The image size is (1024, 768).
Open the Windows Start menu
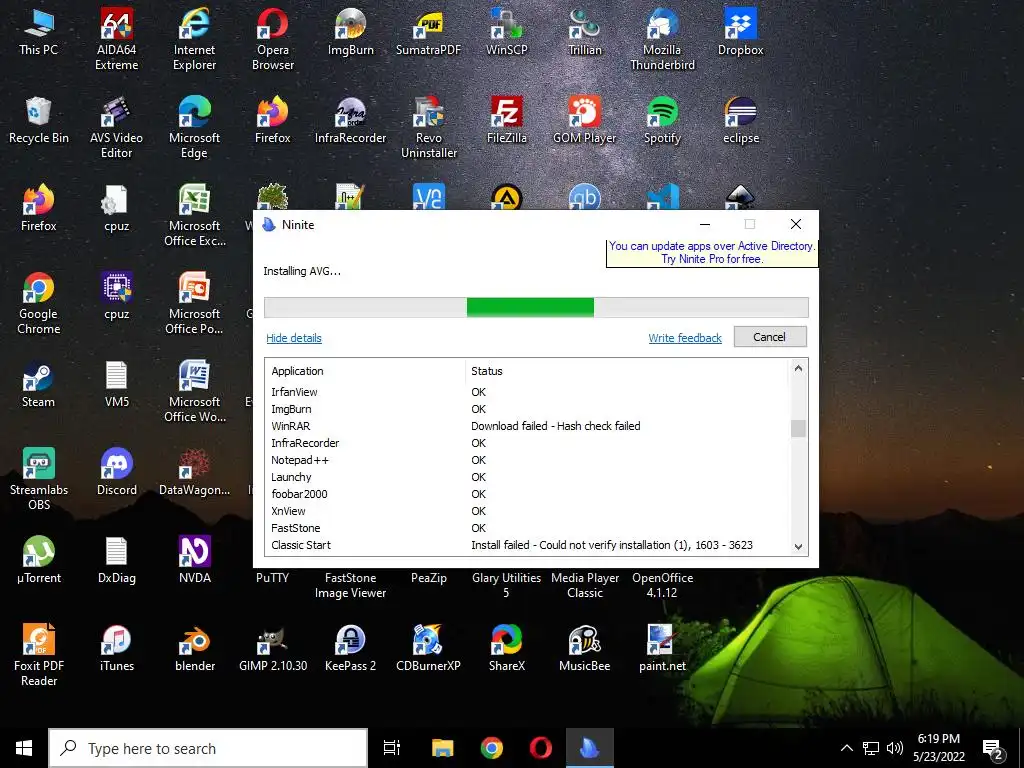[x=24, y=748]
